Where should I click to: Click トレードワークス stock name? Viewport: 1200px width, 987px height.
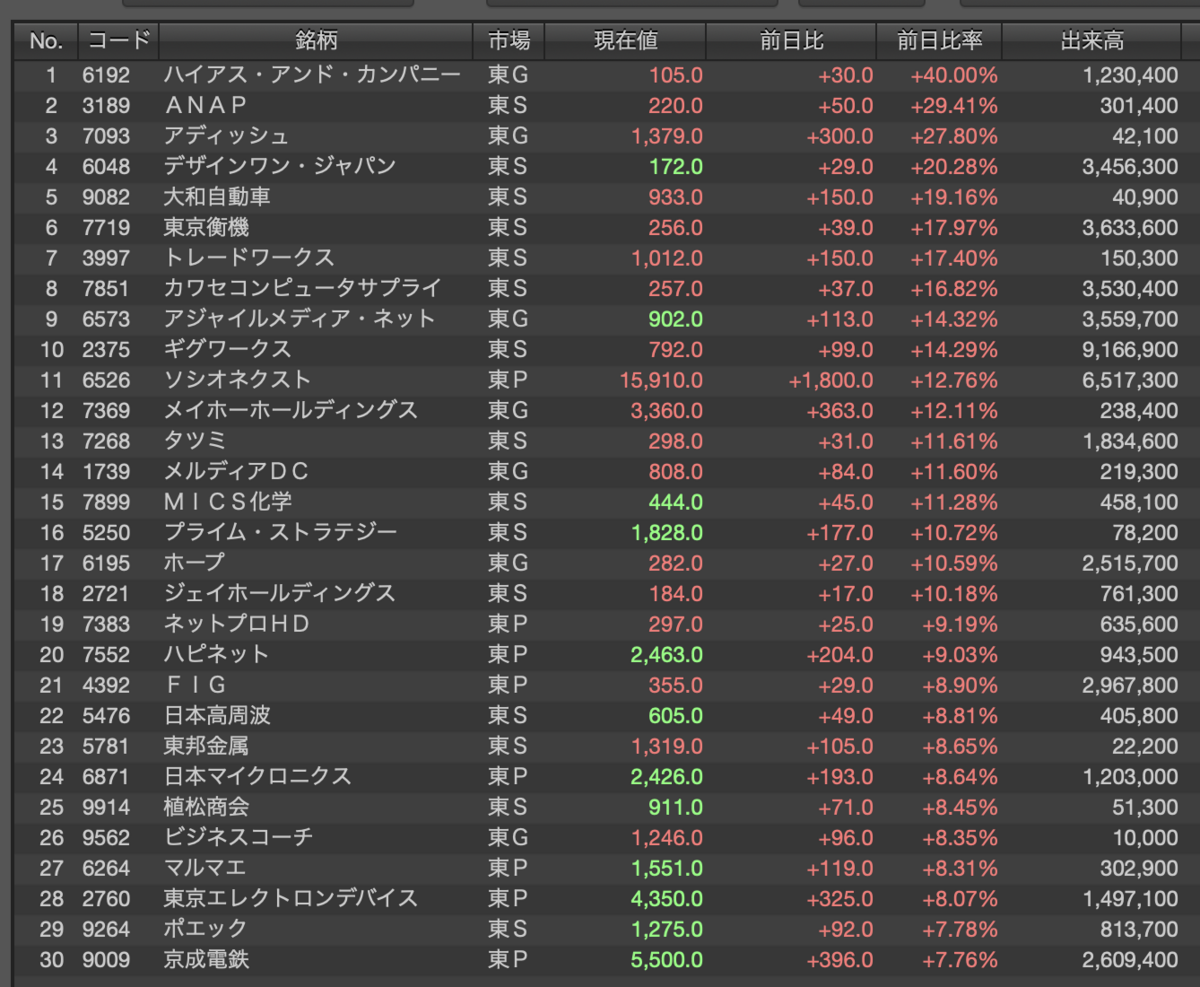[x=249, y=258]
